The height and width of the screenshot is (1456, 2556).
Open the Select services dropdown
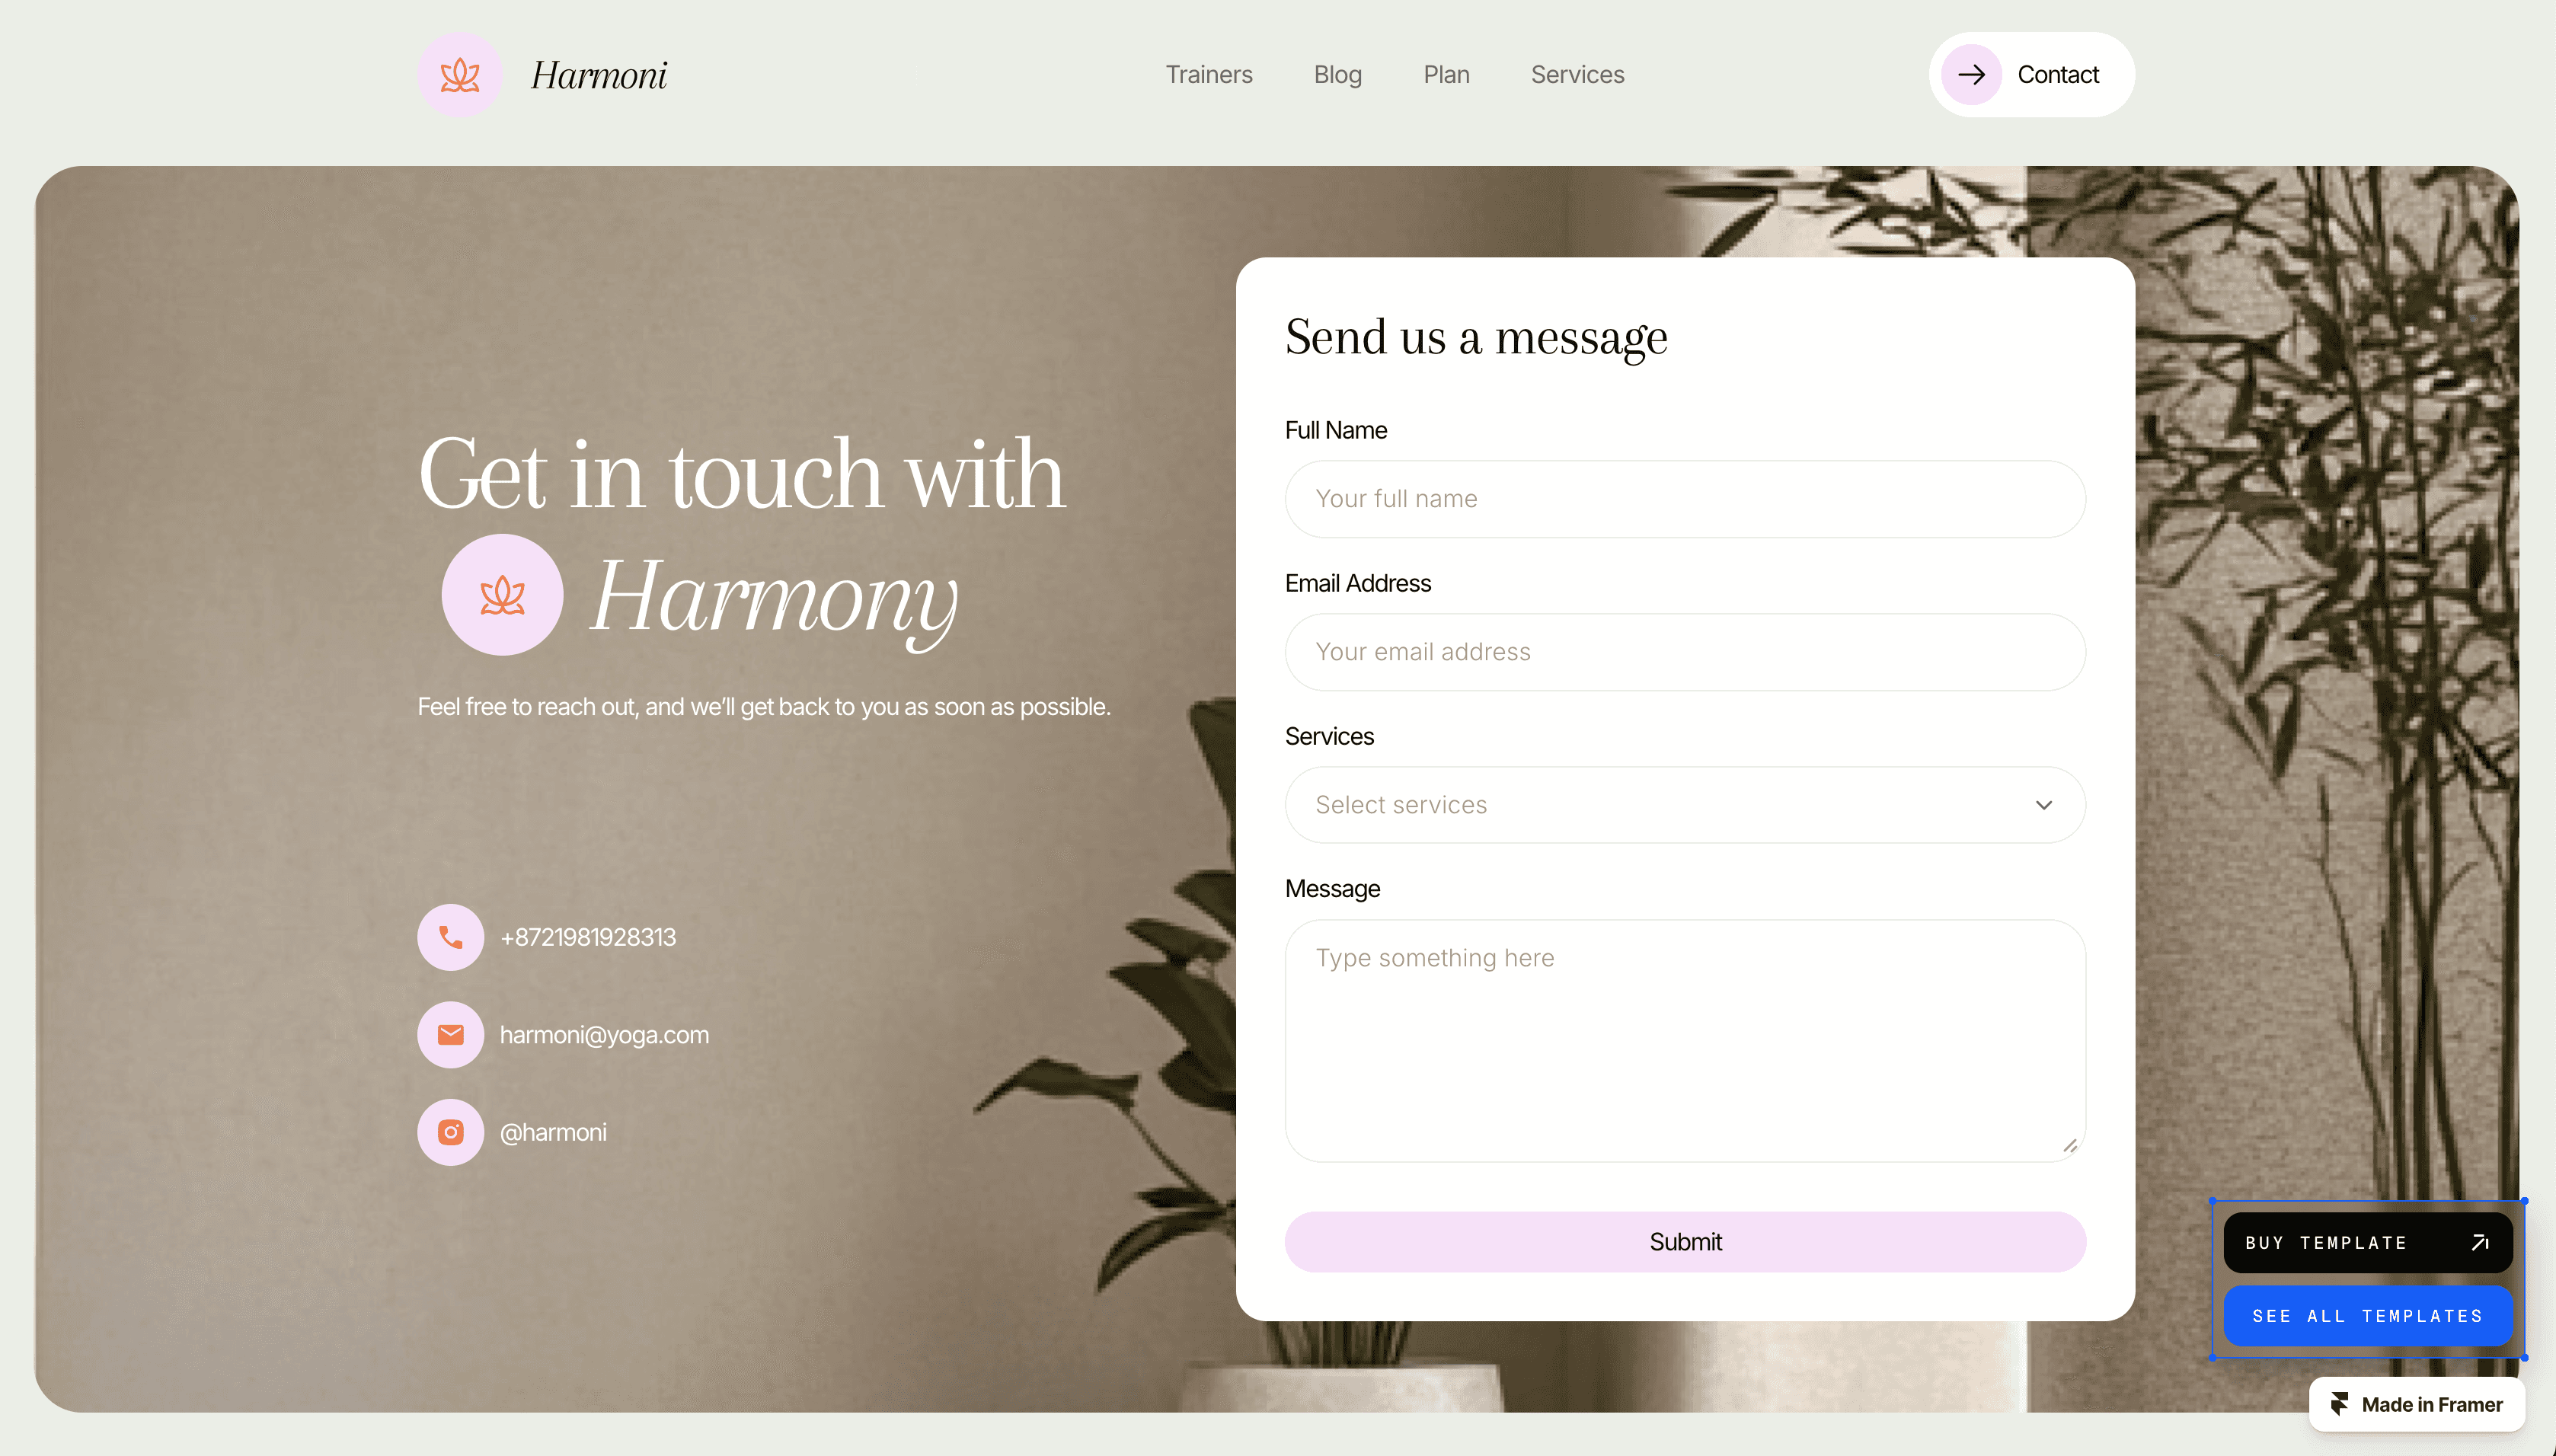coord(1685,805)
